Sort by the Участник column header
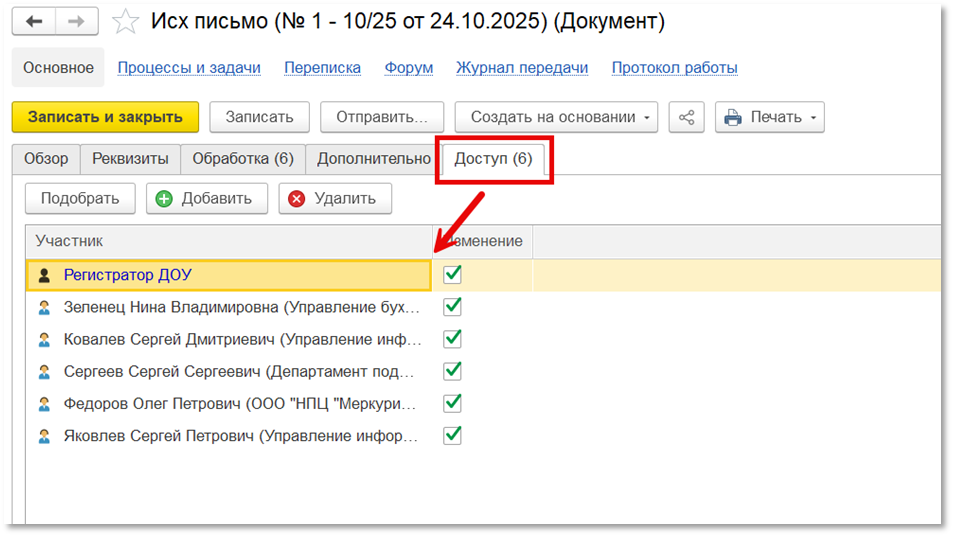The width and height of the screenshot is (954, 537). pyautogui.click(x=229, y=241)
